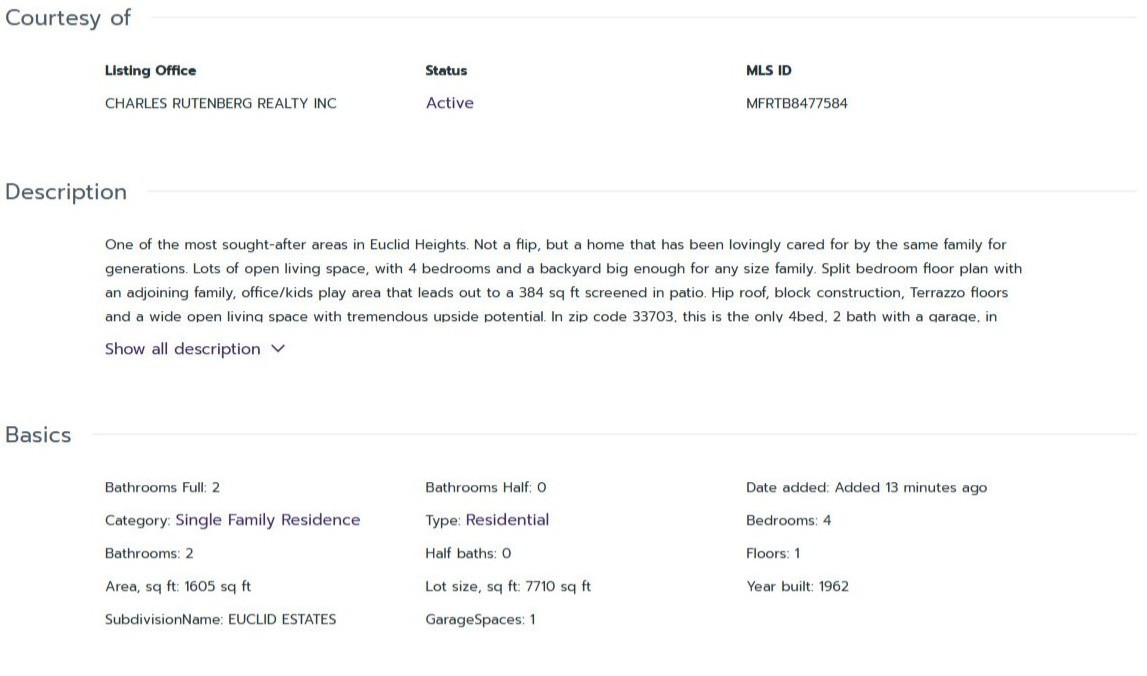
Task: Click the Floors: 1 entry
Action: pyautogui.click(x=772, y=553)
